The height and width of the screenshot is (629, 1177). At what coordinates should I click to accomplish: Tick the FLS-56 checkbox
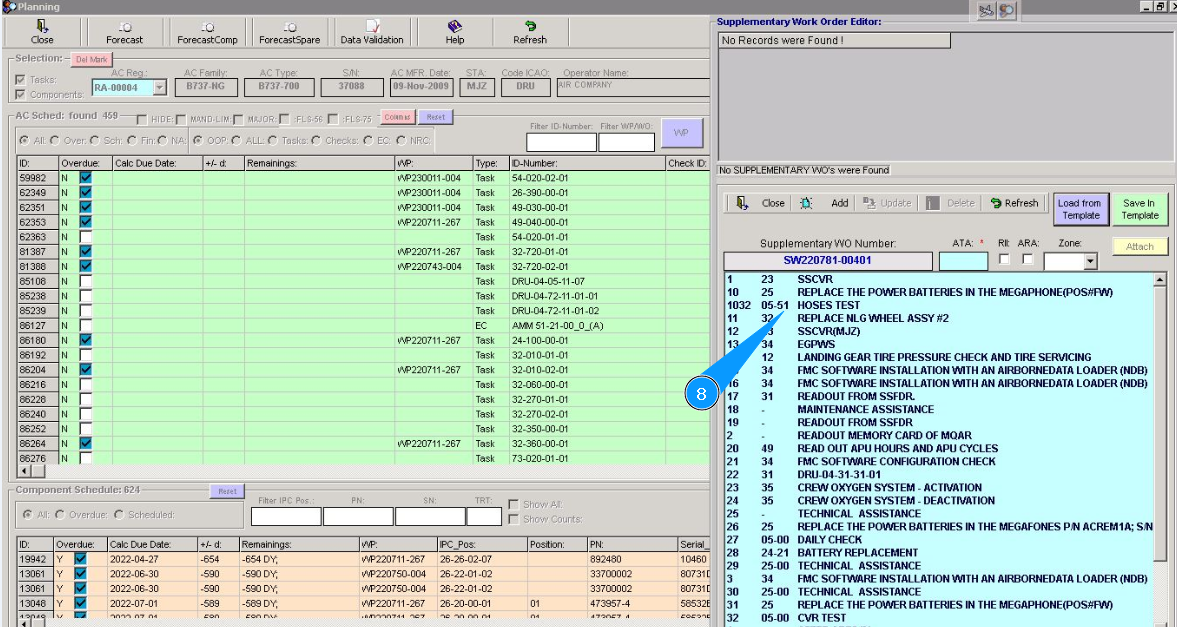285,119
